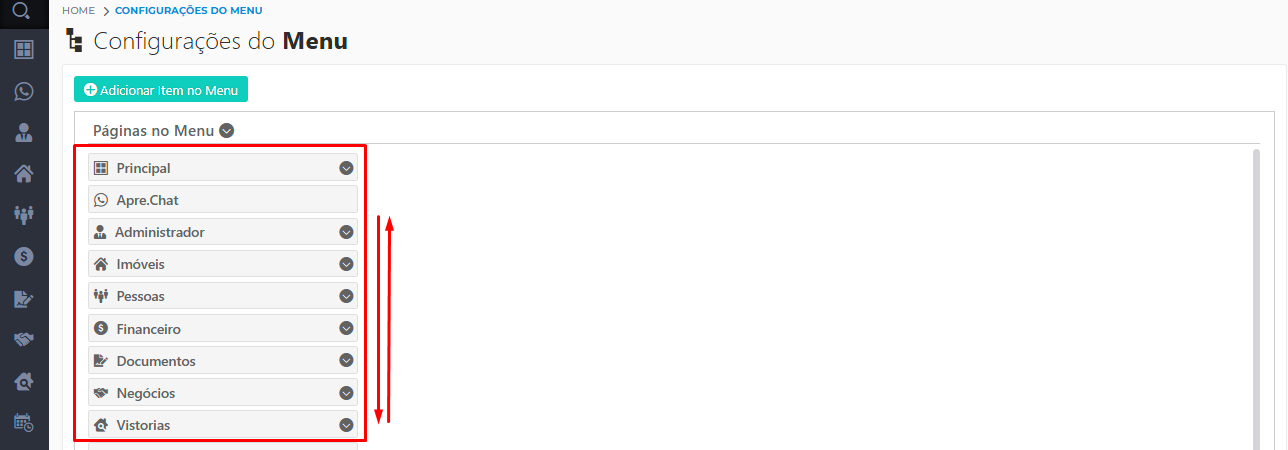Collapse the Páginas no Menu section

227,130
